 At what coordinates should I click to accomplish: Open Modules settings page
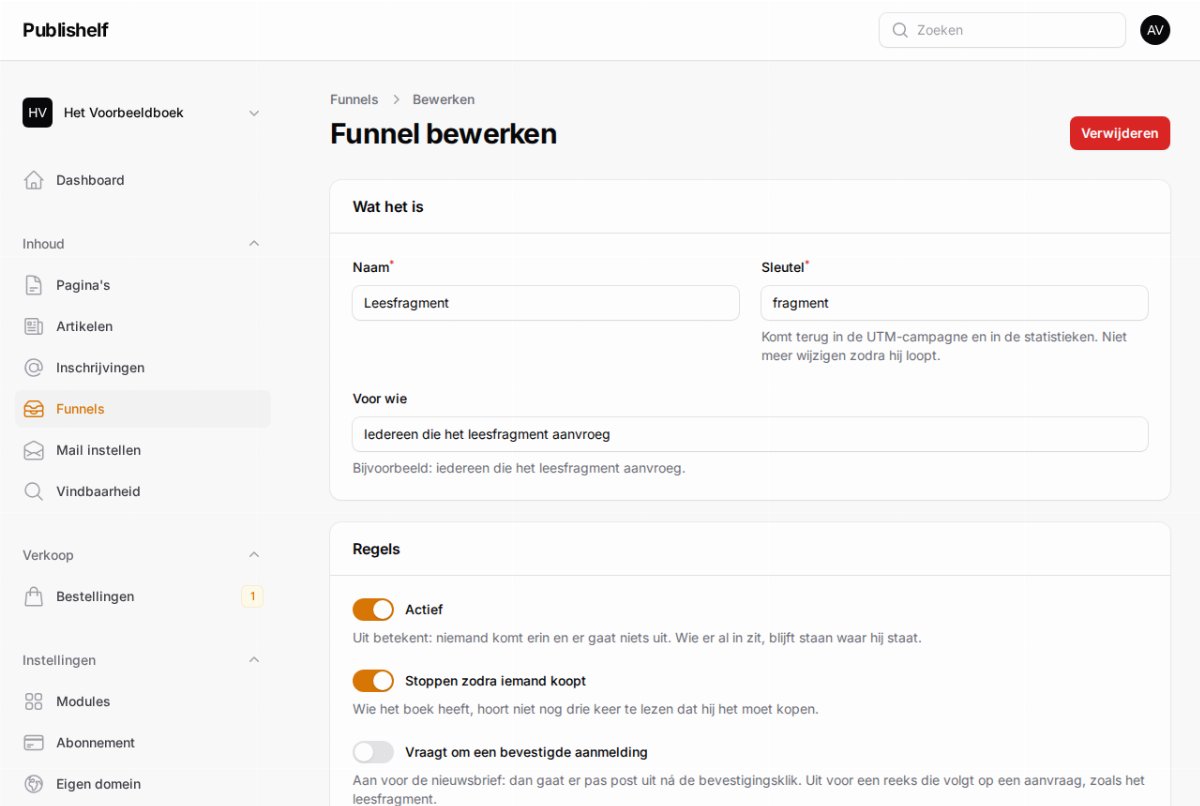click(143, 701)
